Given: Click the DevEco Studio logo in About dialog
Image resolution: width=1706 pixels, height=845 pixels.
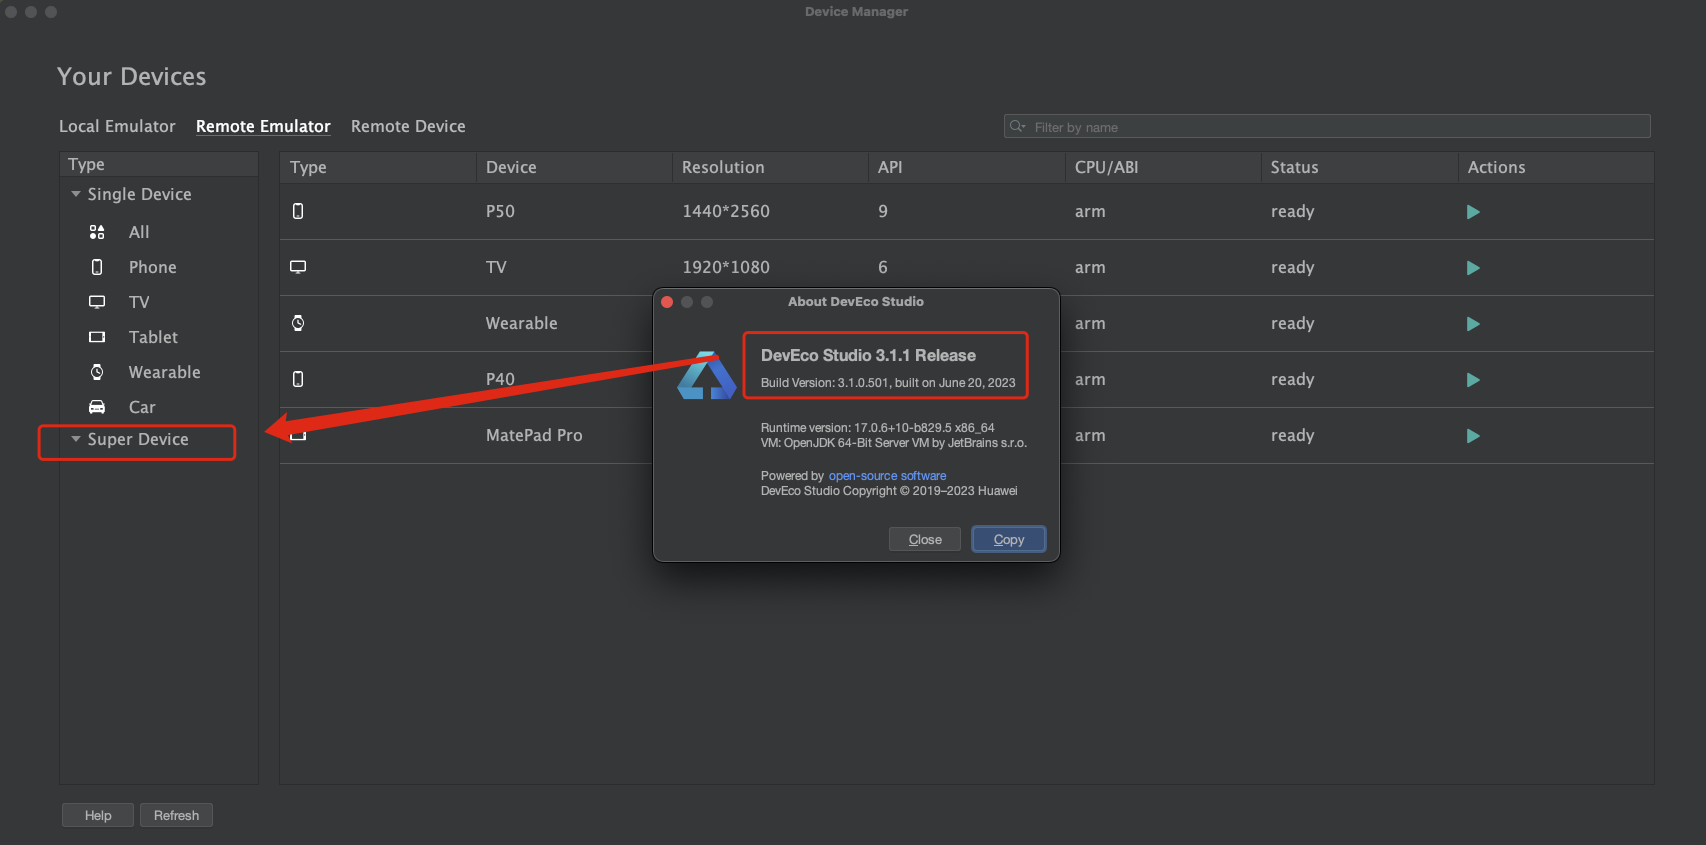Looking at the screenshot, I should pos(706,376).
